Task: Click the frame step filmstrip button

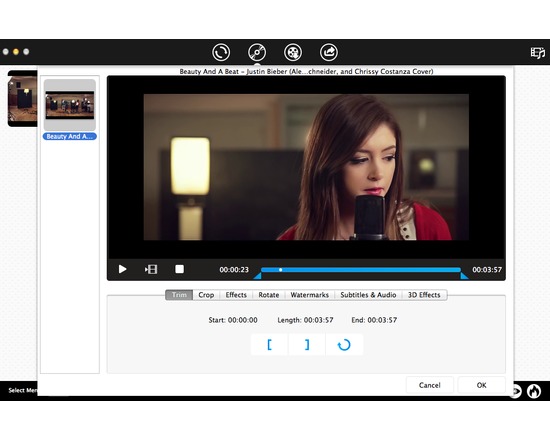Action: coord(151,269)
